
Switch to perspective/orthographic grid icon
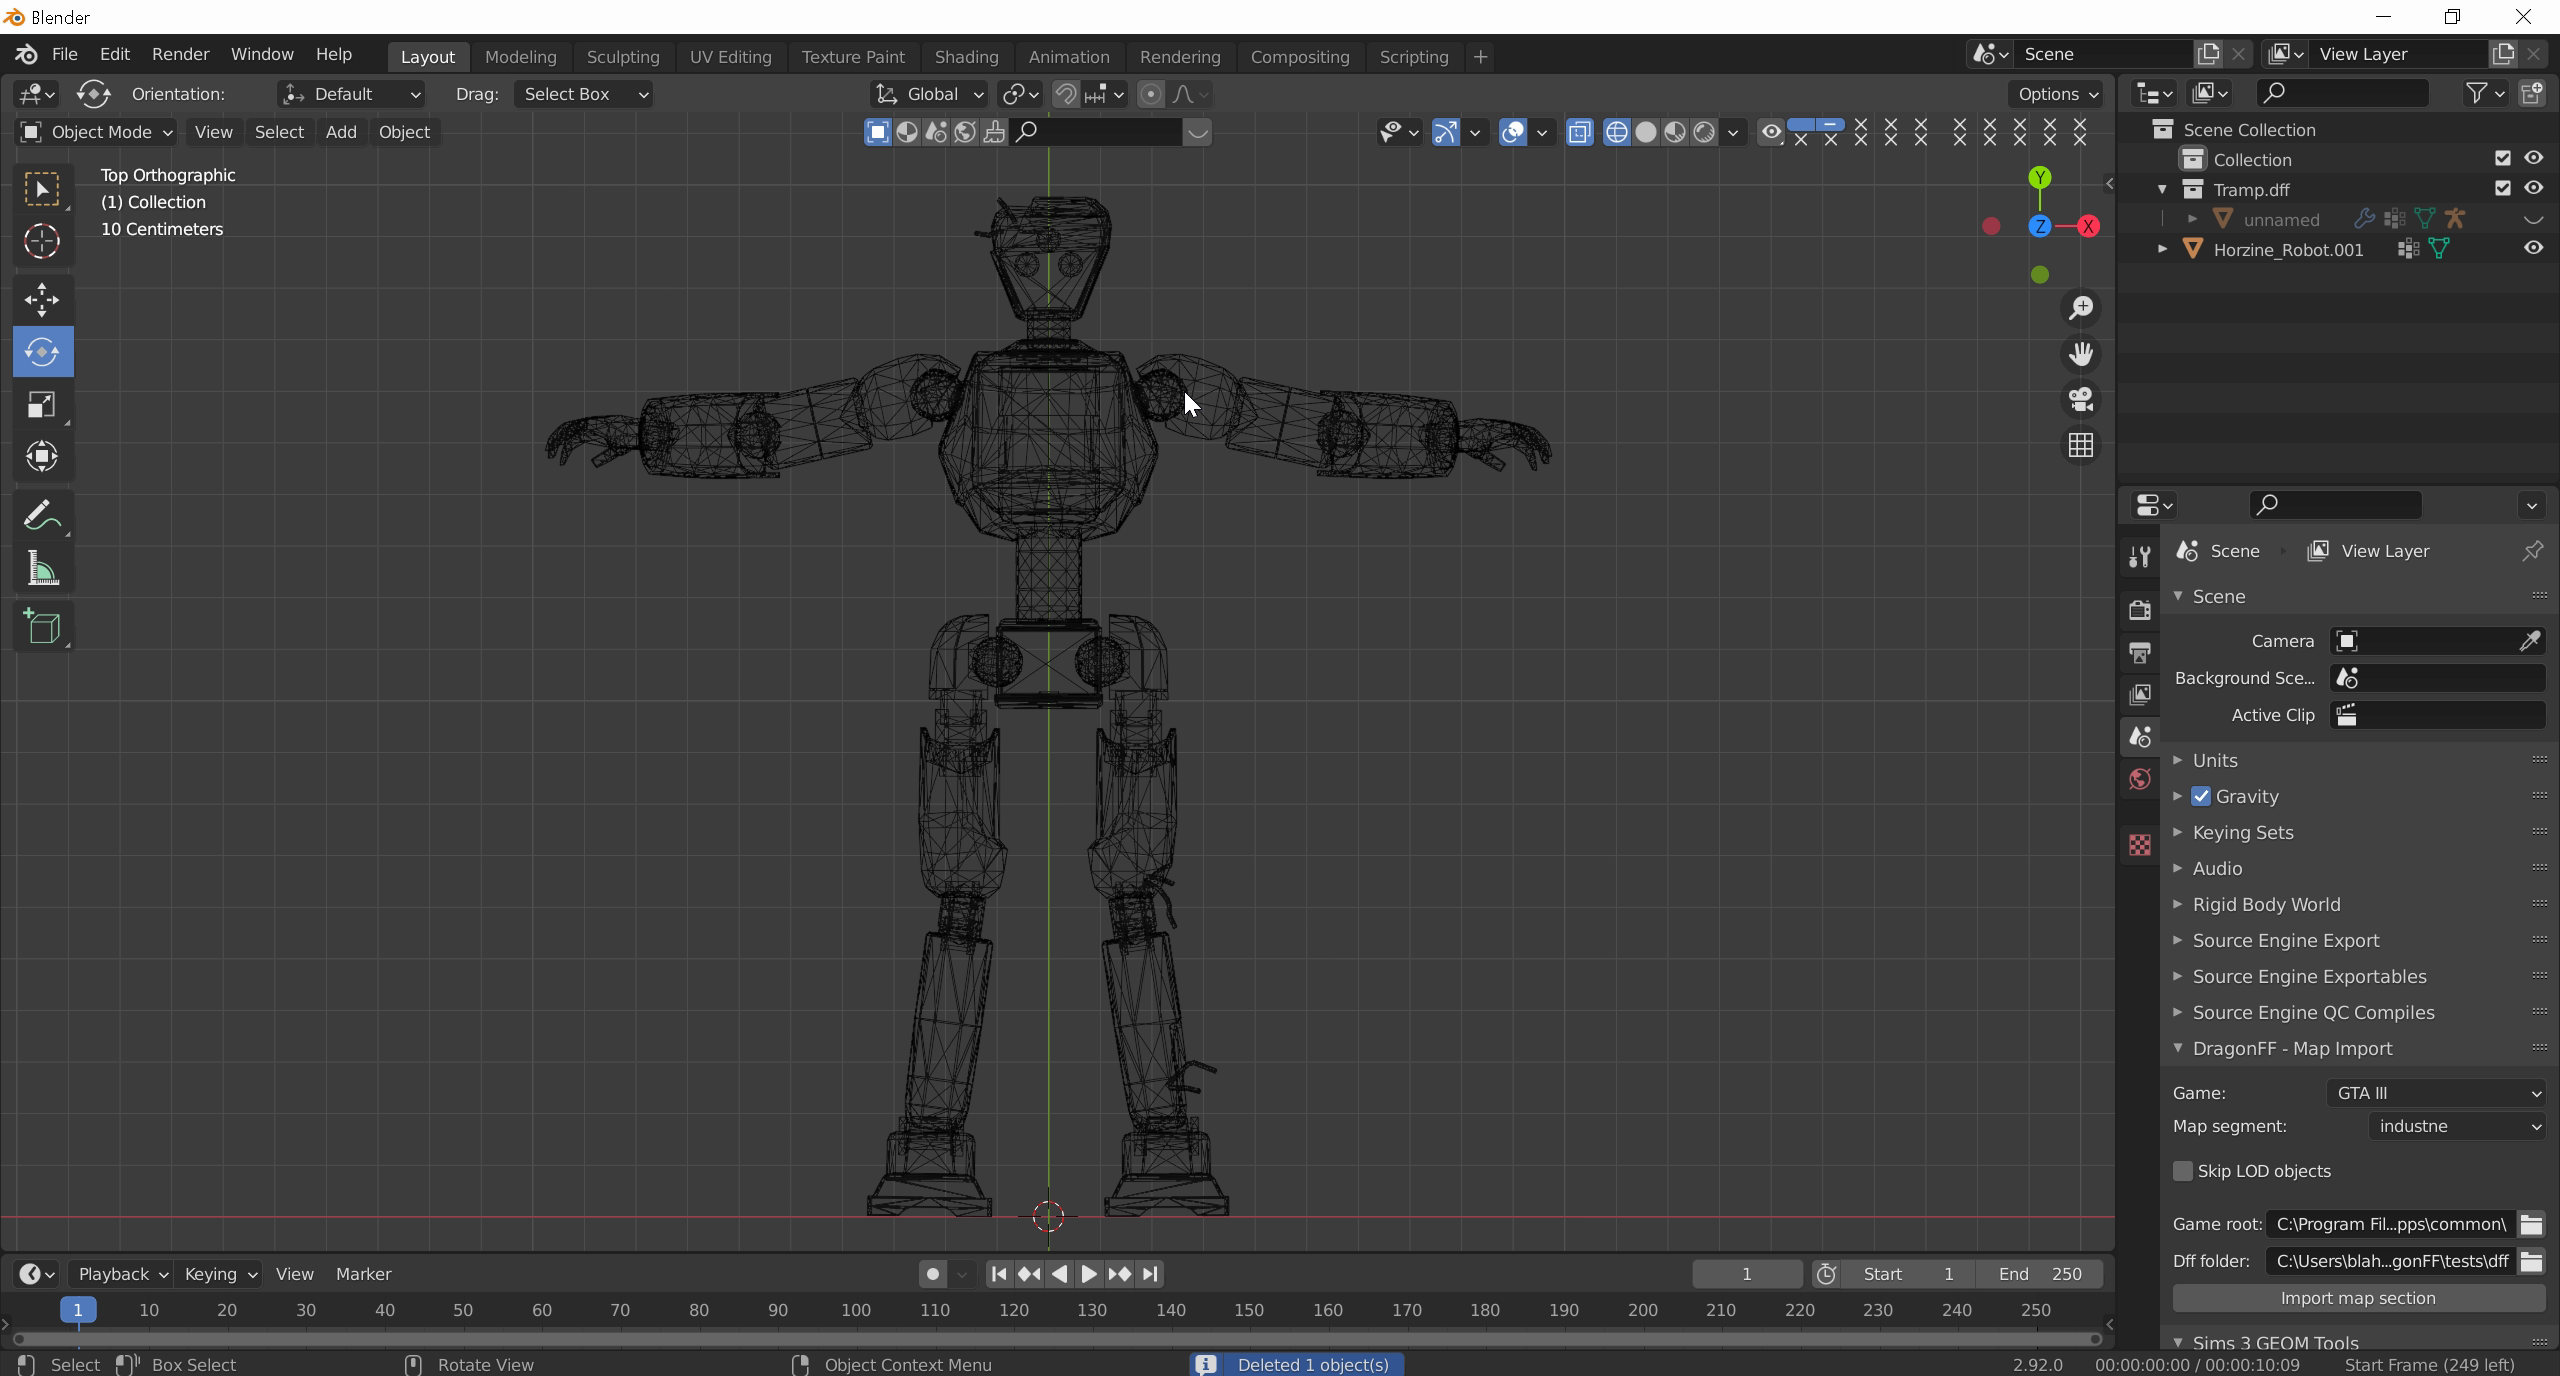2081,445
